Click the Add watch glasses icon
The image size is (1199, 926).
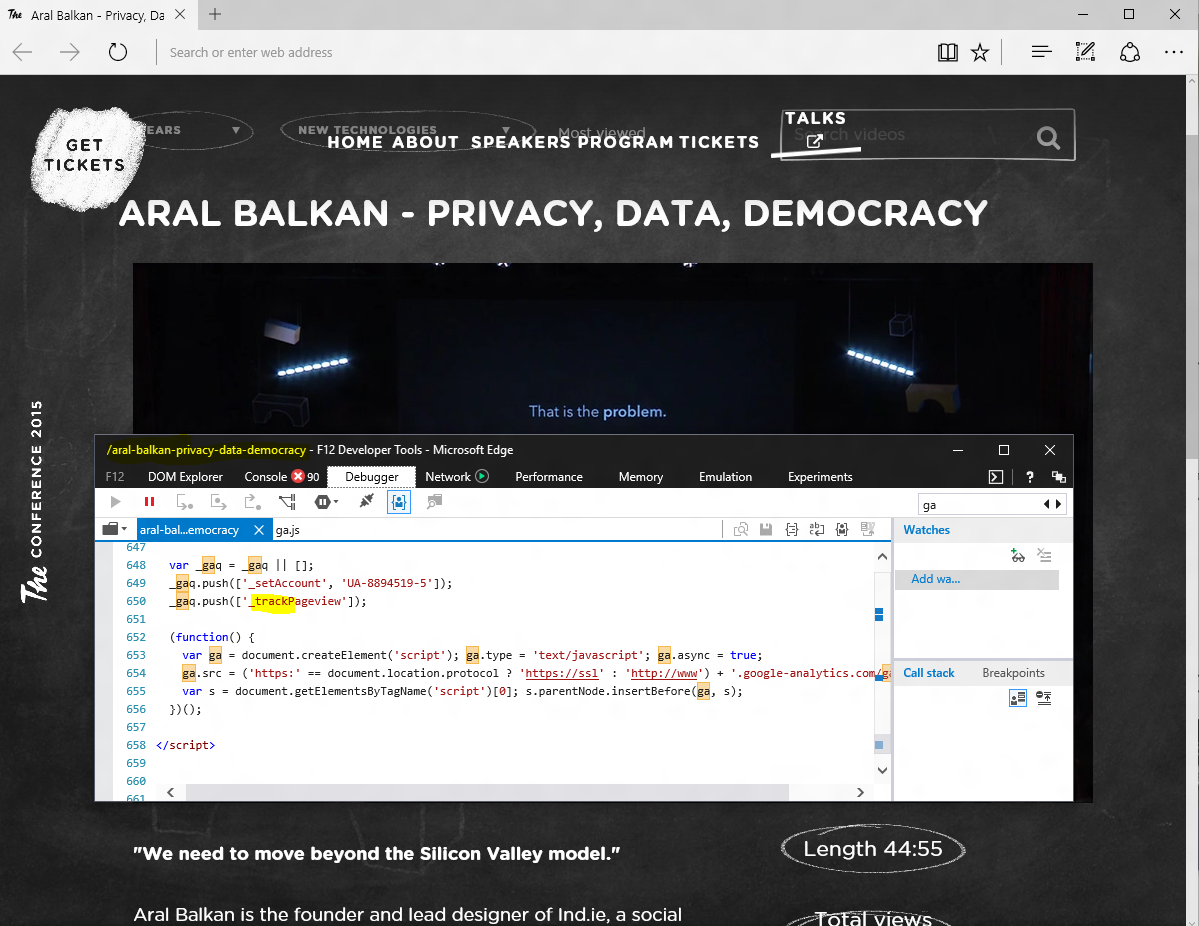click(1017, 555)
